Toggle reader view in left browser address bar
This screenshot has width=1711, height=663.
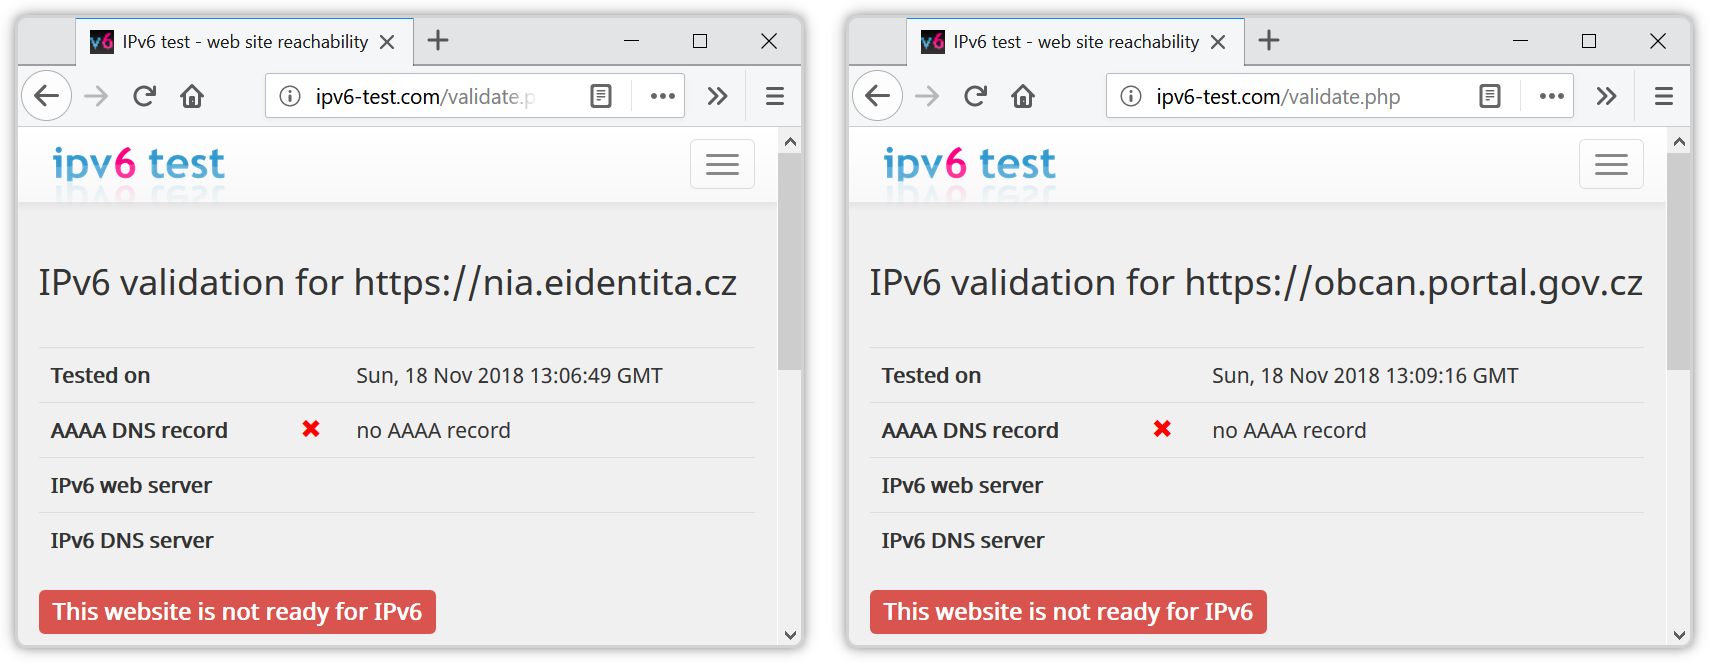tap(600, 96)
